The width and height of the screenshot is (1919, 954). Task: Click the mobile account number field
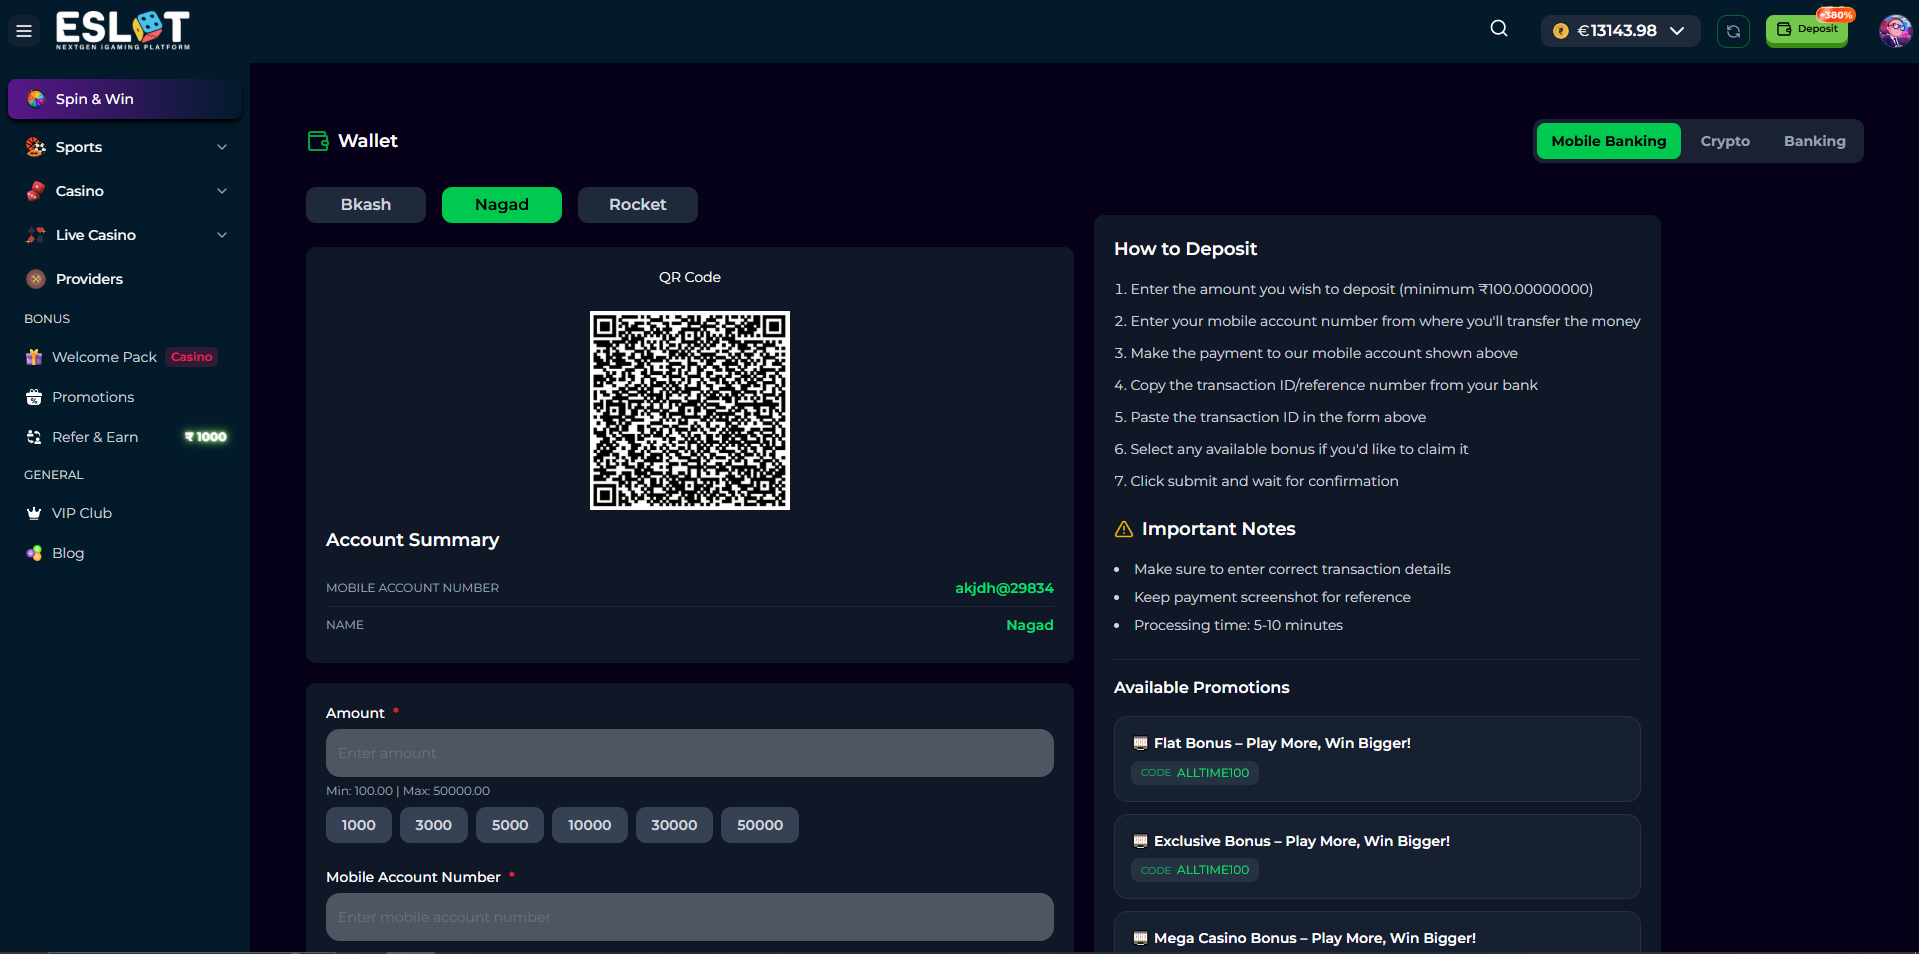coord(690,917)
